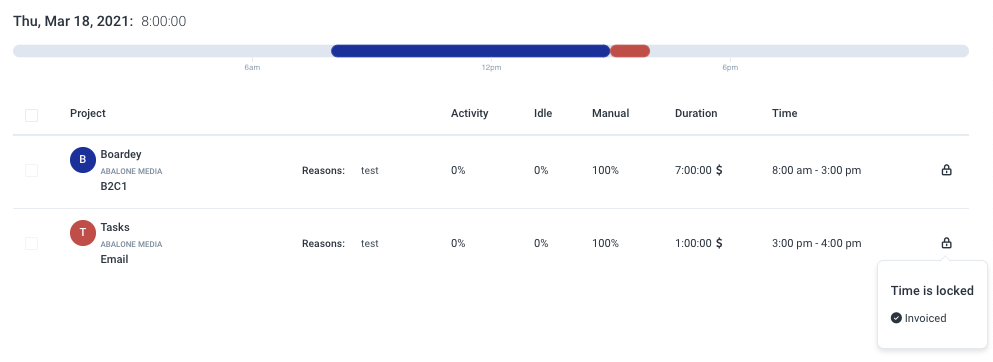Screen dimensions: 993x362
Task: Check the Tasks row checkbox
Action: coord(32,243)
